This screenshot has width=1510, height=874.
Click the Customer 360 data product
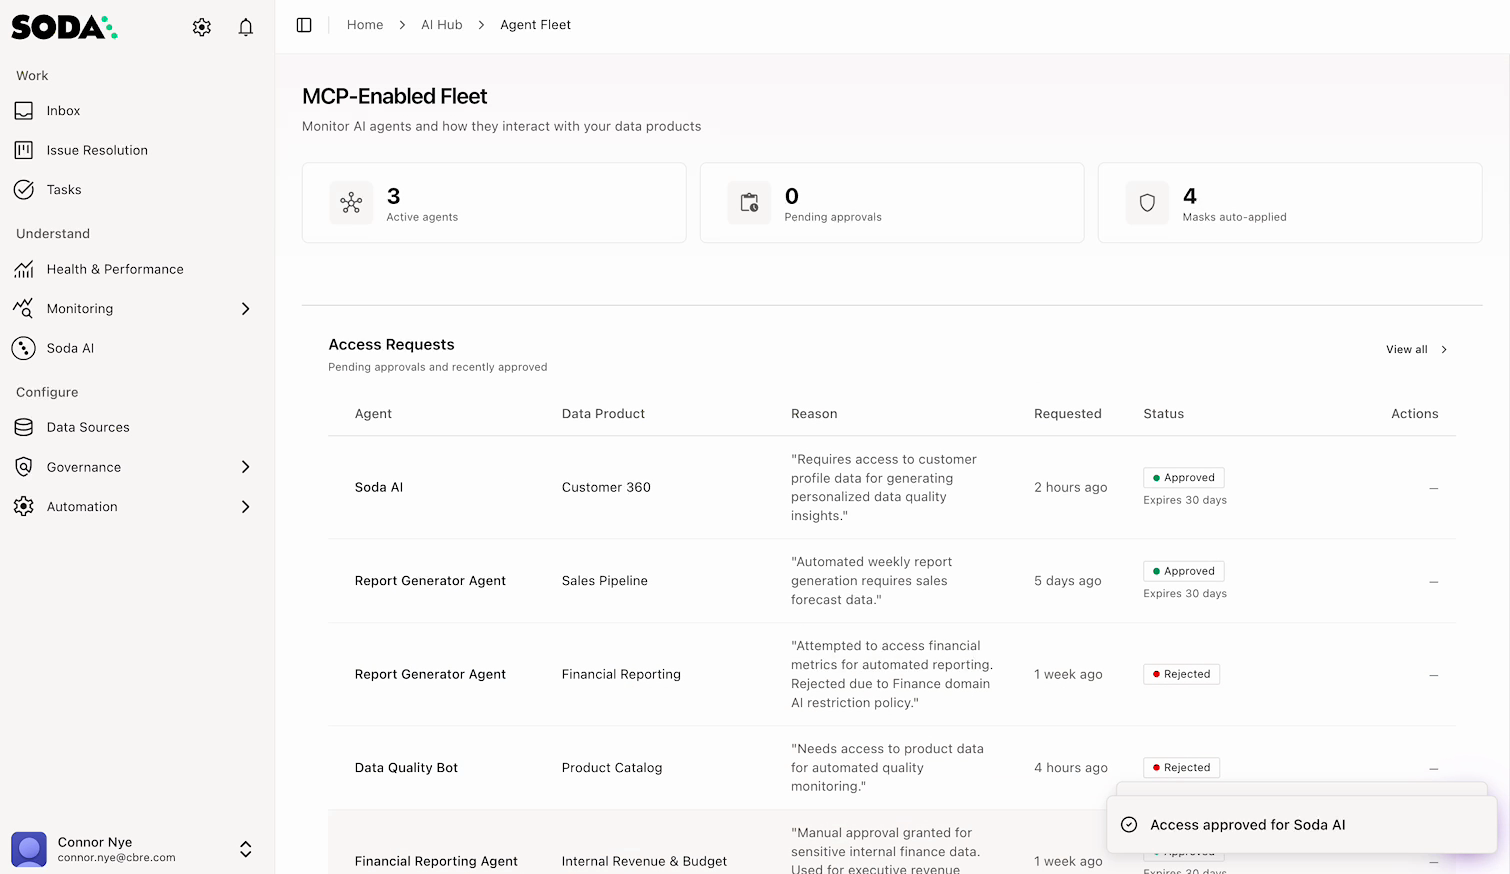[606, 488]
